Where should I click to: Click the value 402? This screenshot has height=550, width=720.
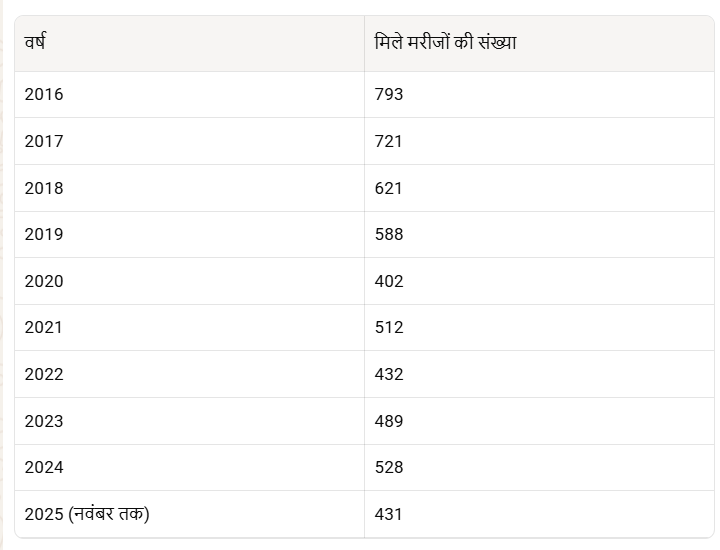(389, 281)
